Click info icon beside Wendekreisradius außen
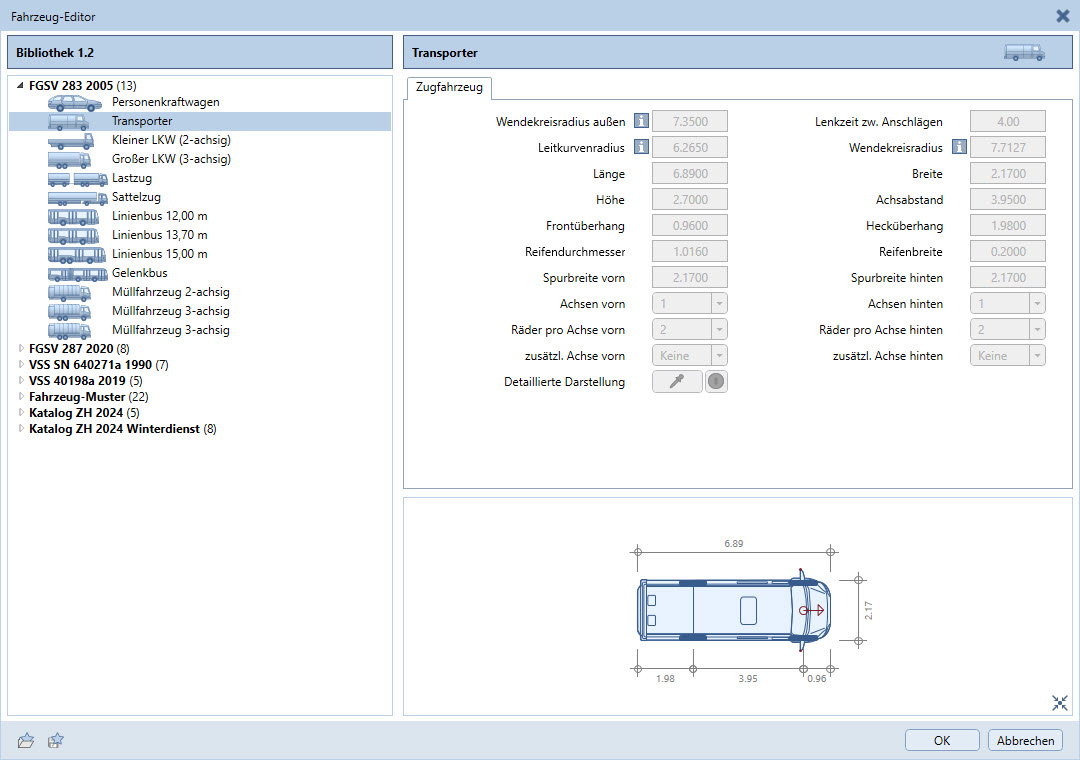The height and width of the screenshot is (760, 1080). 641,122
